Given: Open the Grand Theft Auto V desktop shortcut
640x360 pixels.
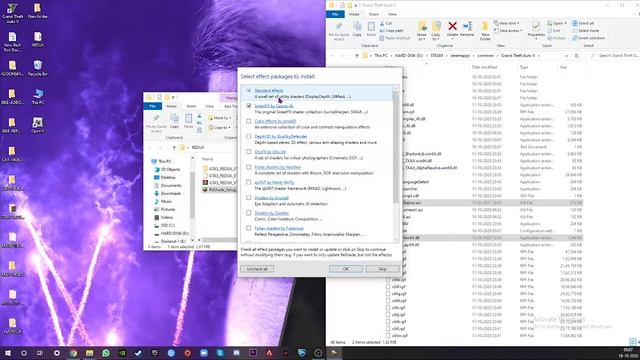Looking at the screenshot, I should pyautogui.click(x=12, y=13).
